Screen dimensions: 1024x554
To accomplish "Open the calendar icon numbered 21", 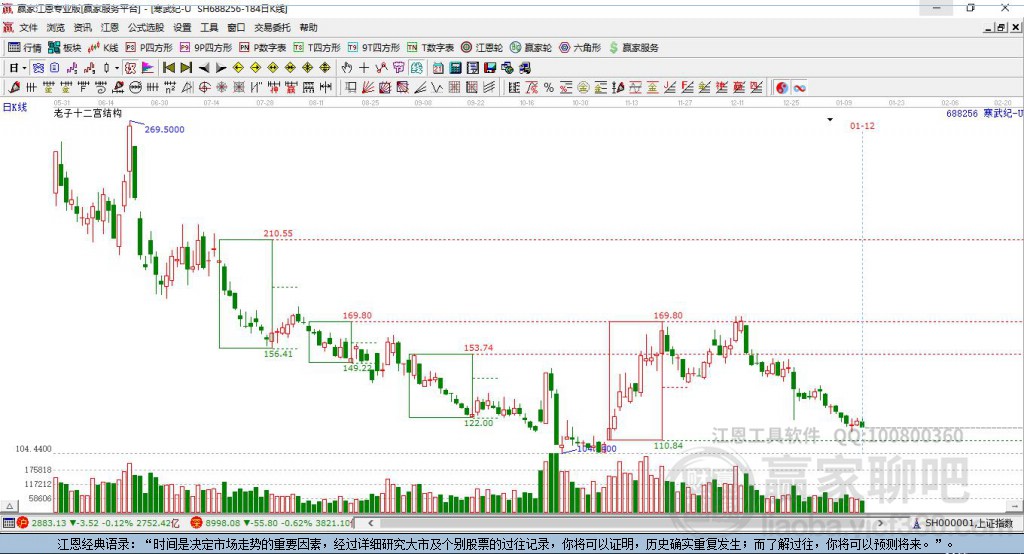I will (438, 68).
